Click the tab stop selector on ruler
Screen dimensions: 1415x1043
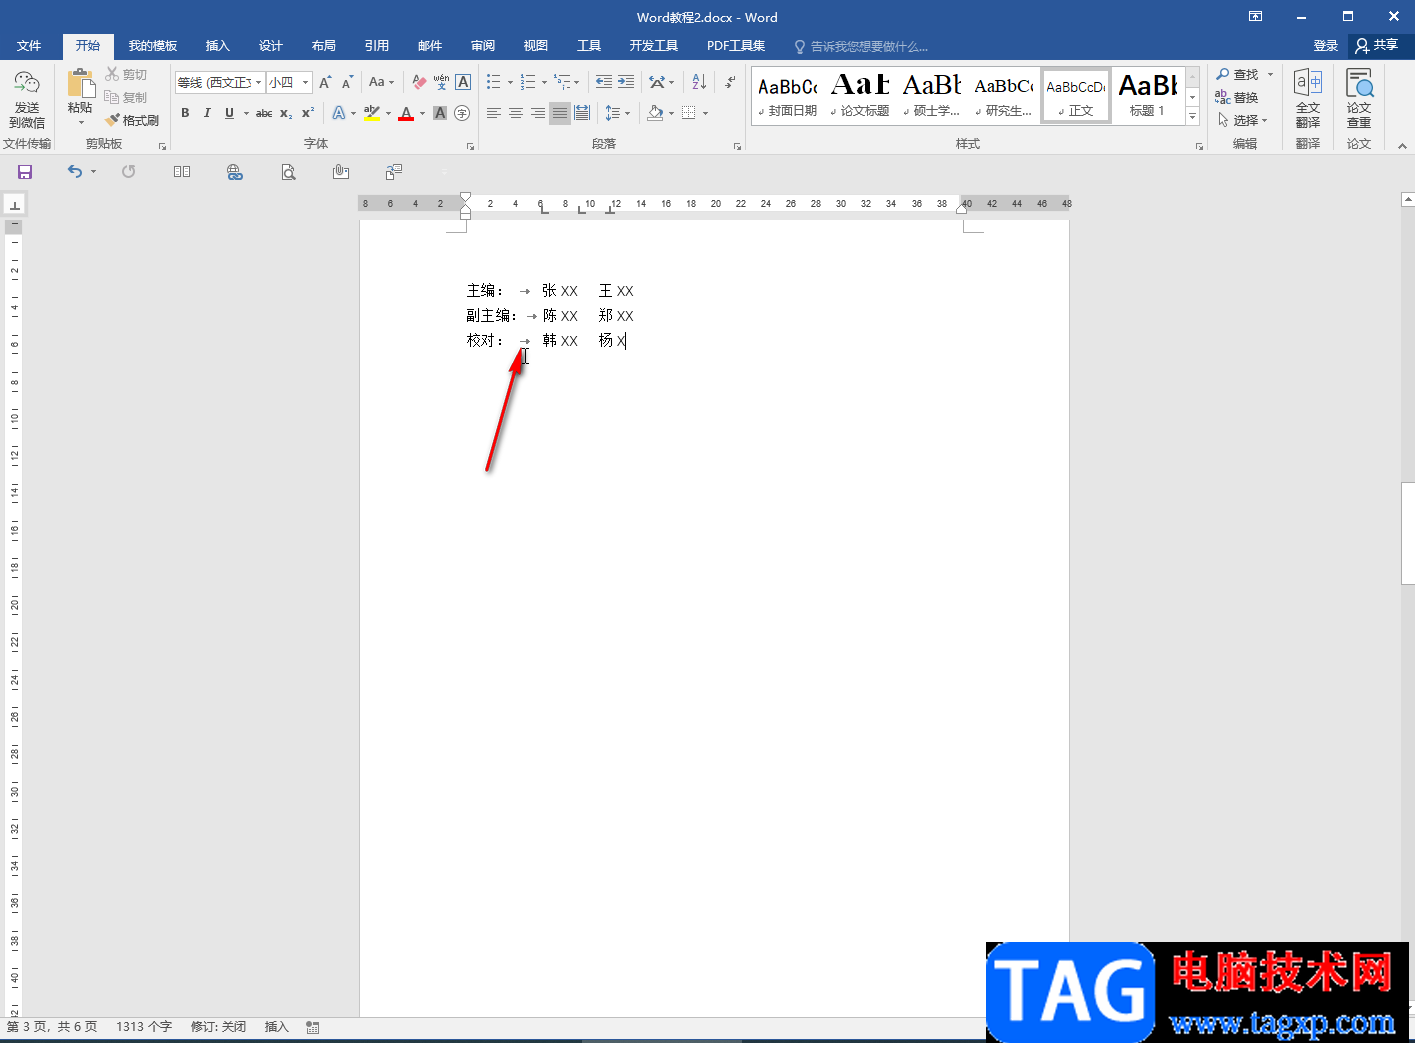pos(15,205)
